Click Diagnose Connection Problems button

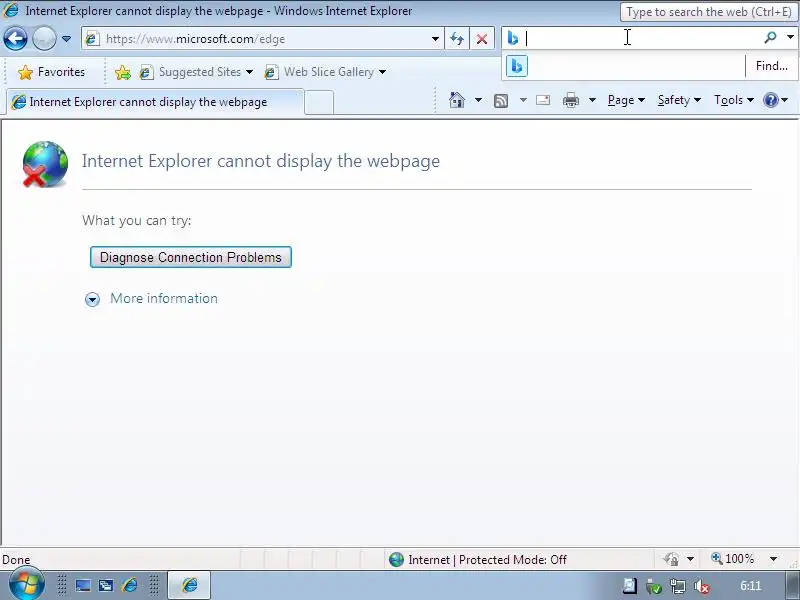tap(191, 257)
